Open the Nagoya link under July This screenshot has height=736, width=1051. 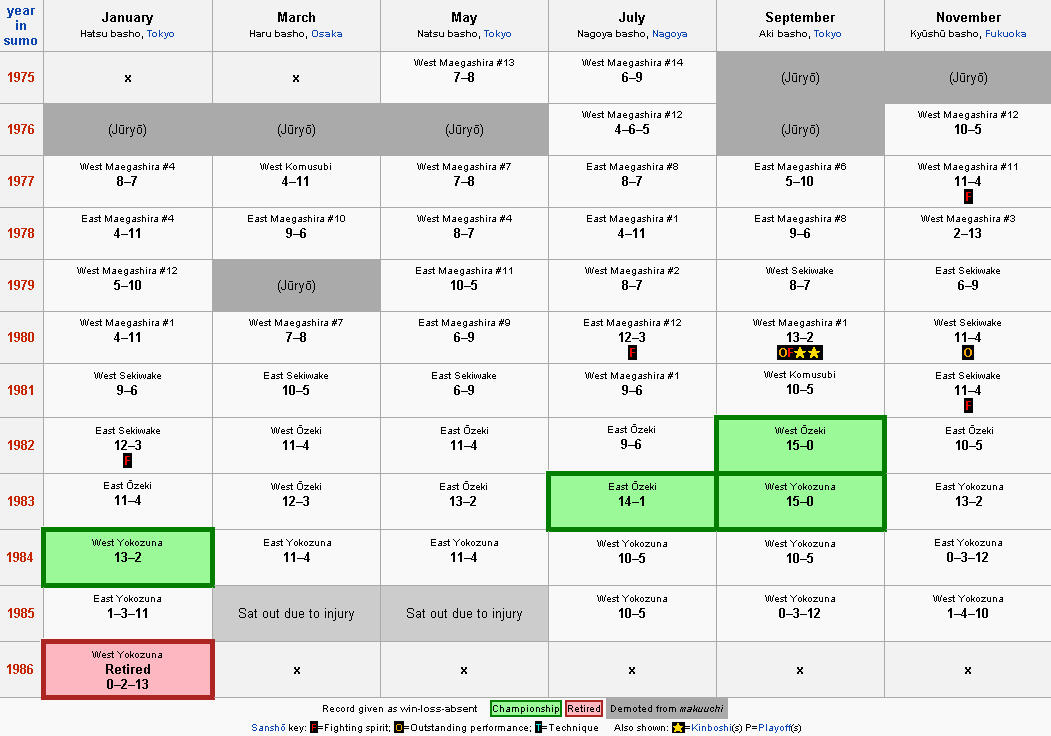(x=670, y=34)
